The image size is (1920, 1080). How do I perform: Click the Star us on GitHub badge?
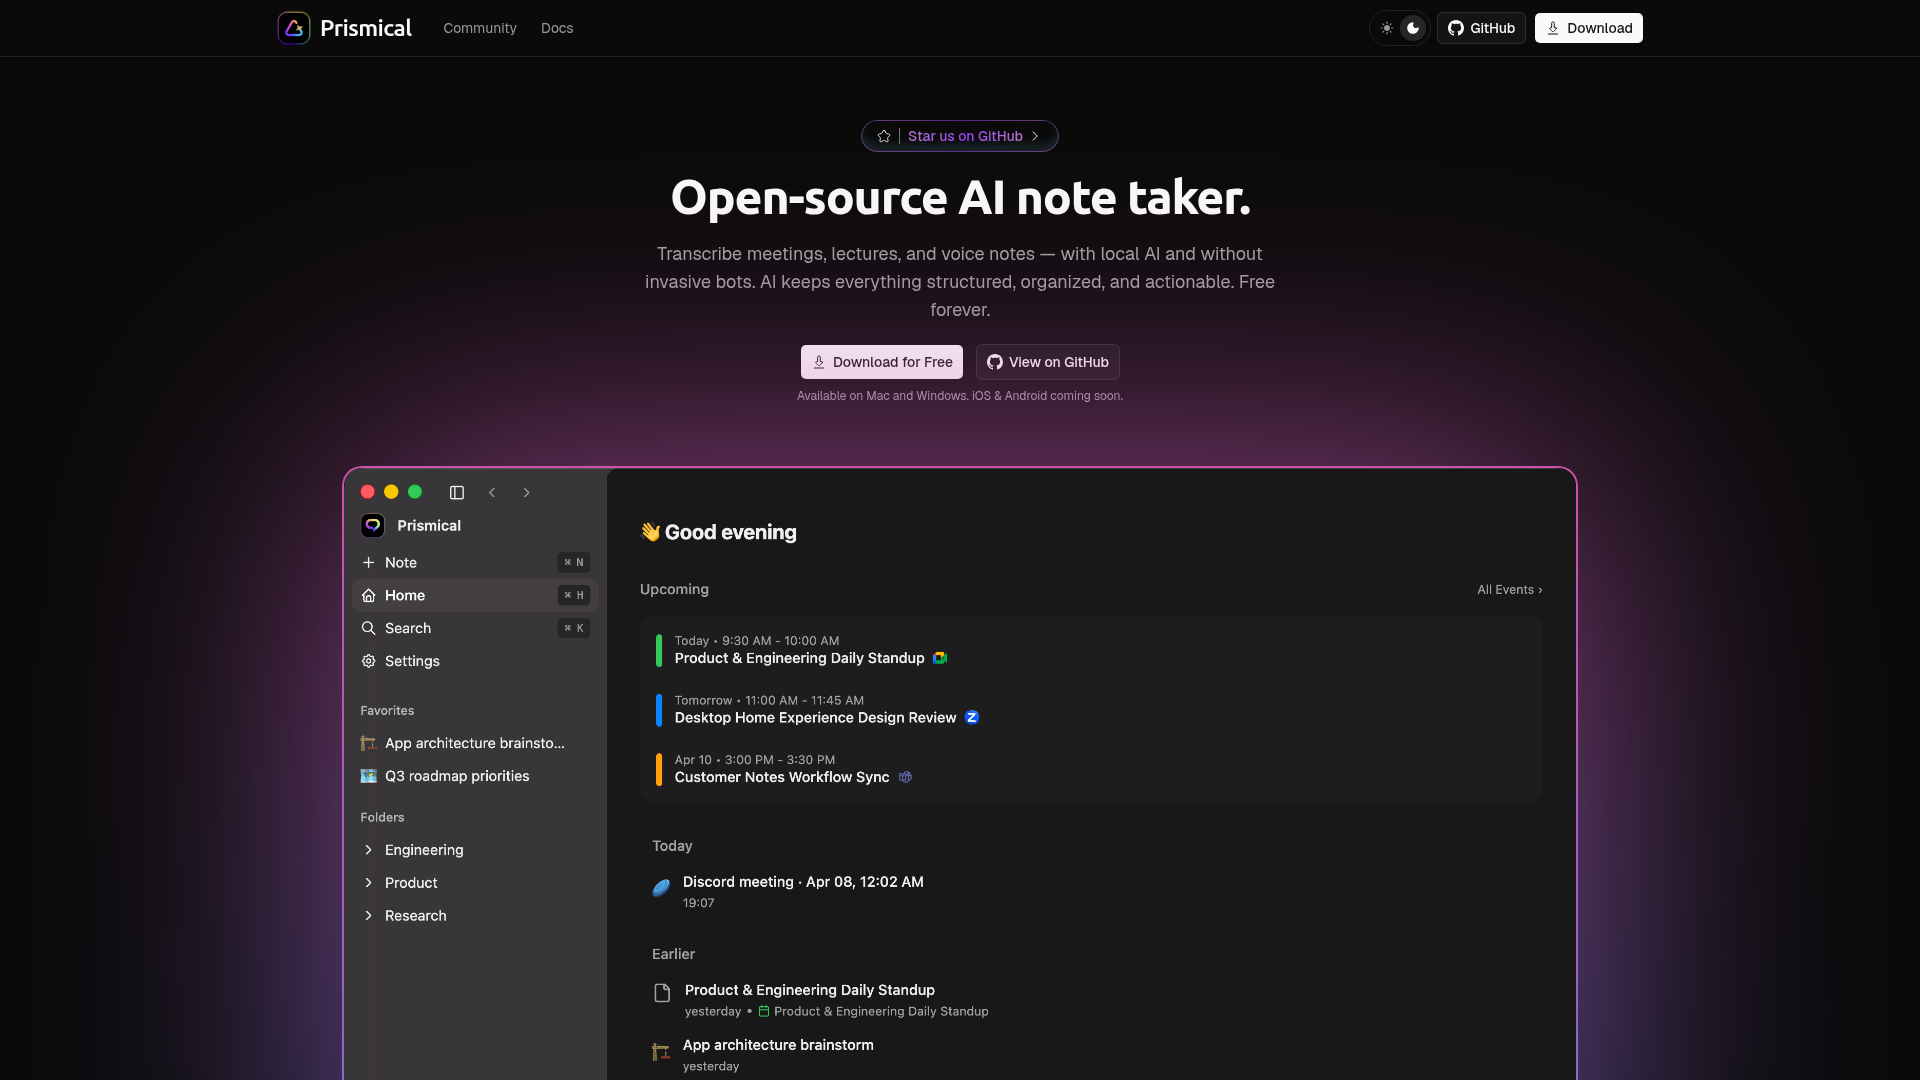tap(960, 136)
